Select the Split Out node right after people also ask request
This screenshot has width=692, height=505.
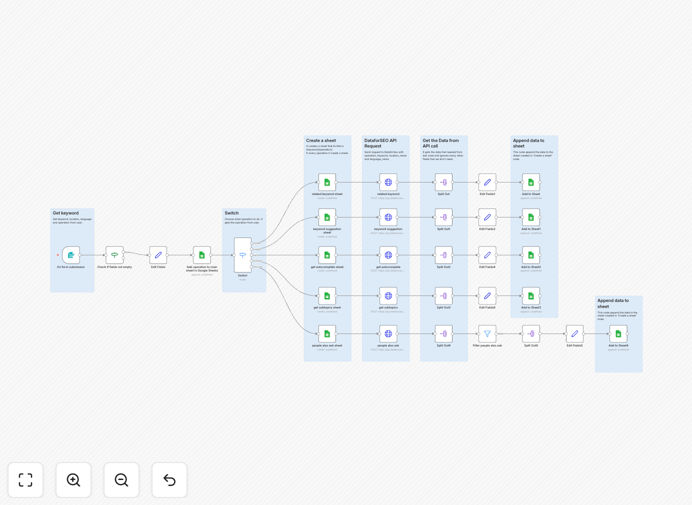tap(444, 334)
